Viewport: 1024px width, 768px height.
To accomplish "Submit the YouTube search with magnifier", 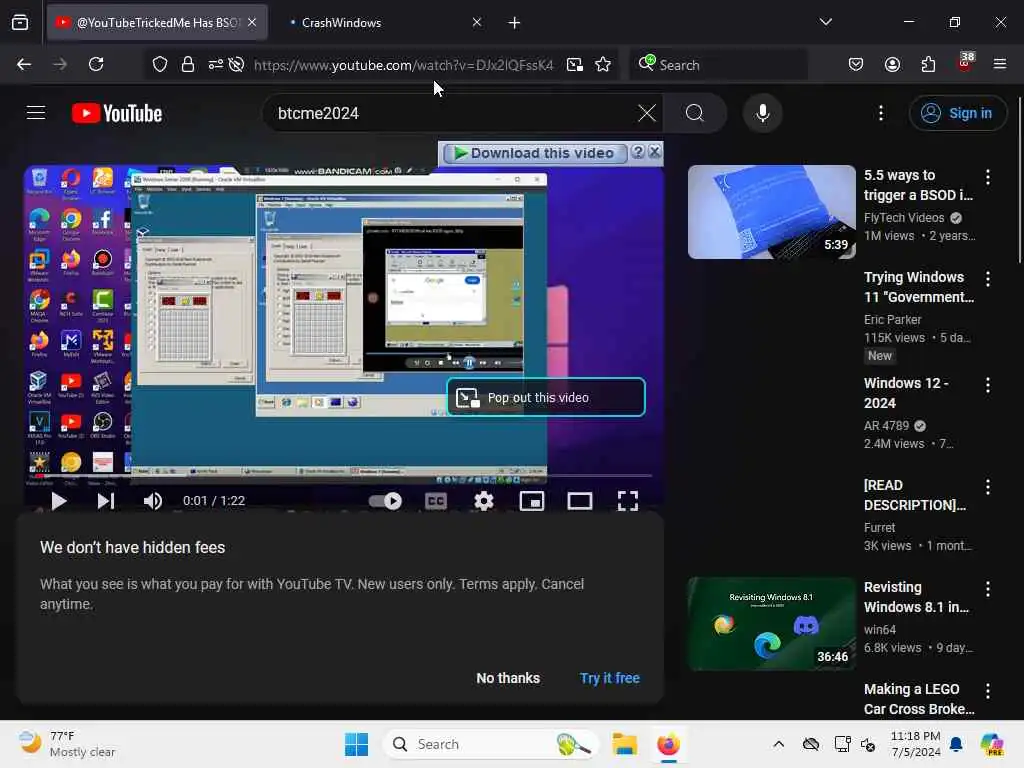I will tap(695, 113).
